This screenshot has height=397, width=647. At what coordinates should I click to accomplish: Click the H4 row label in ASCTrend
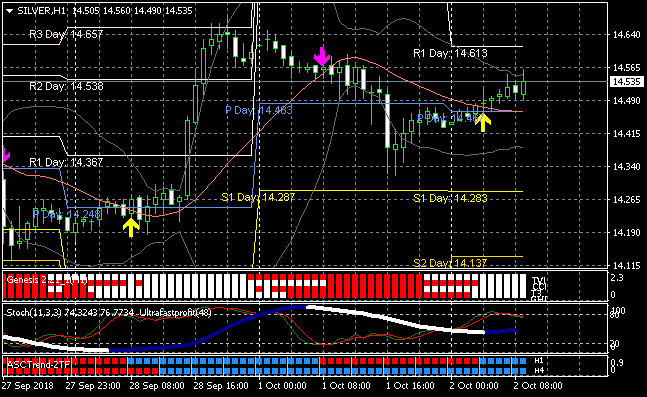coord(539,370)
